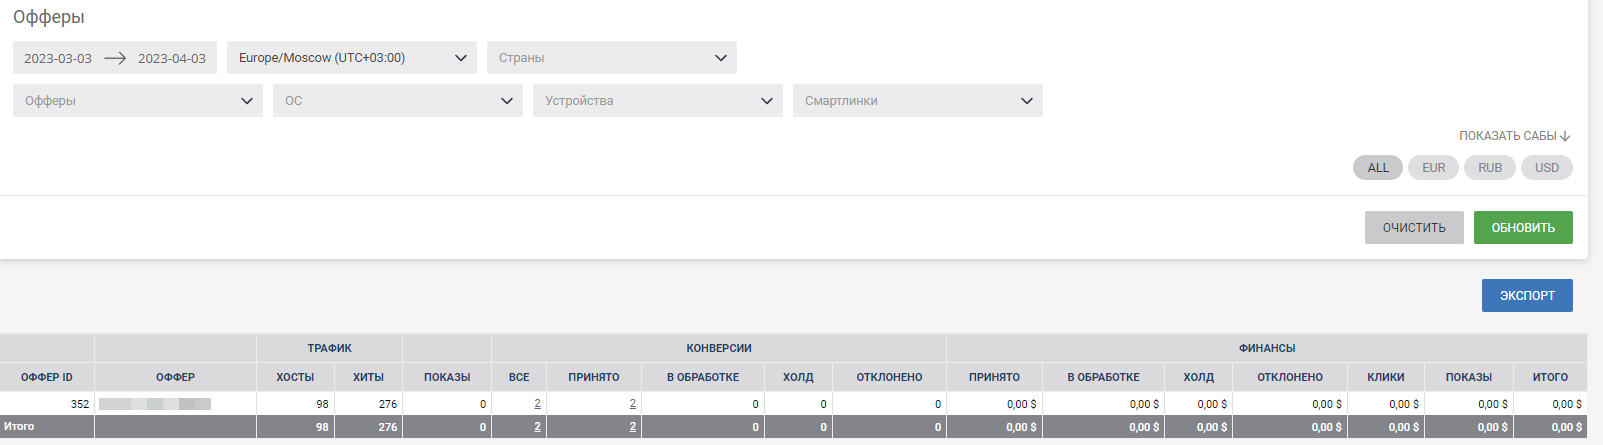Viewport: 1603px width, 445px height.
Task: Click the start date 2023-03-03 field
Action: pos(58,59)
